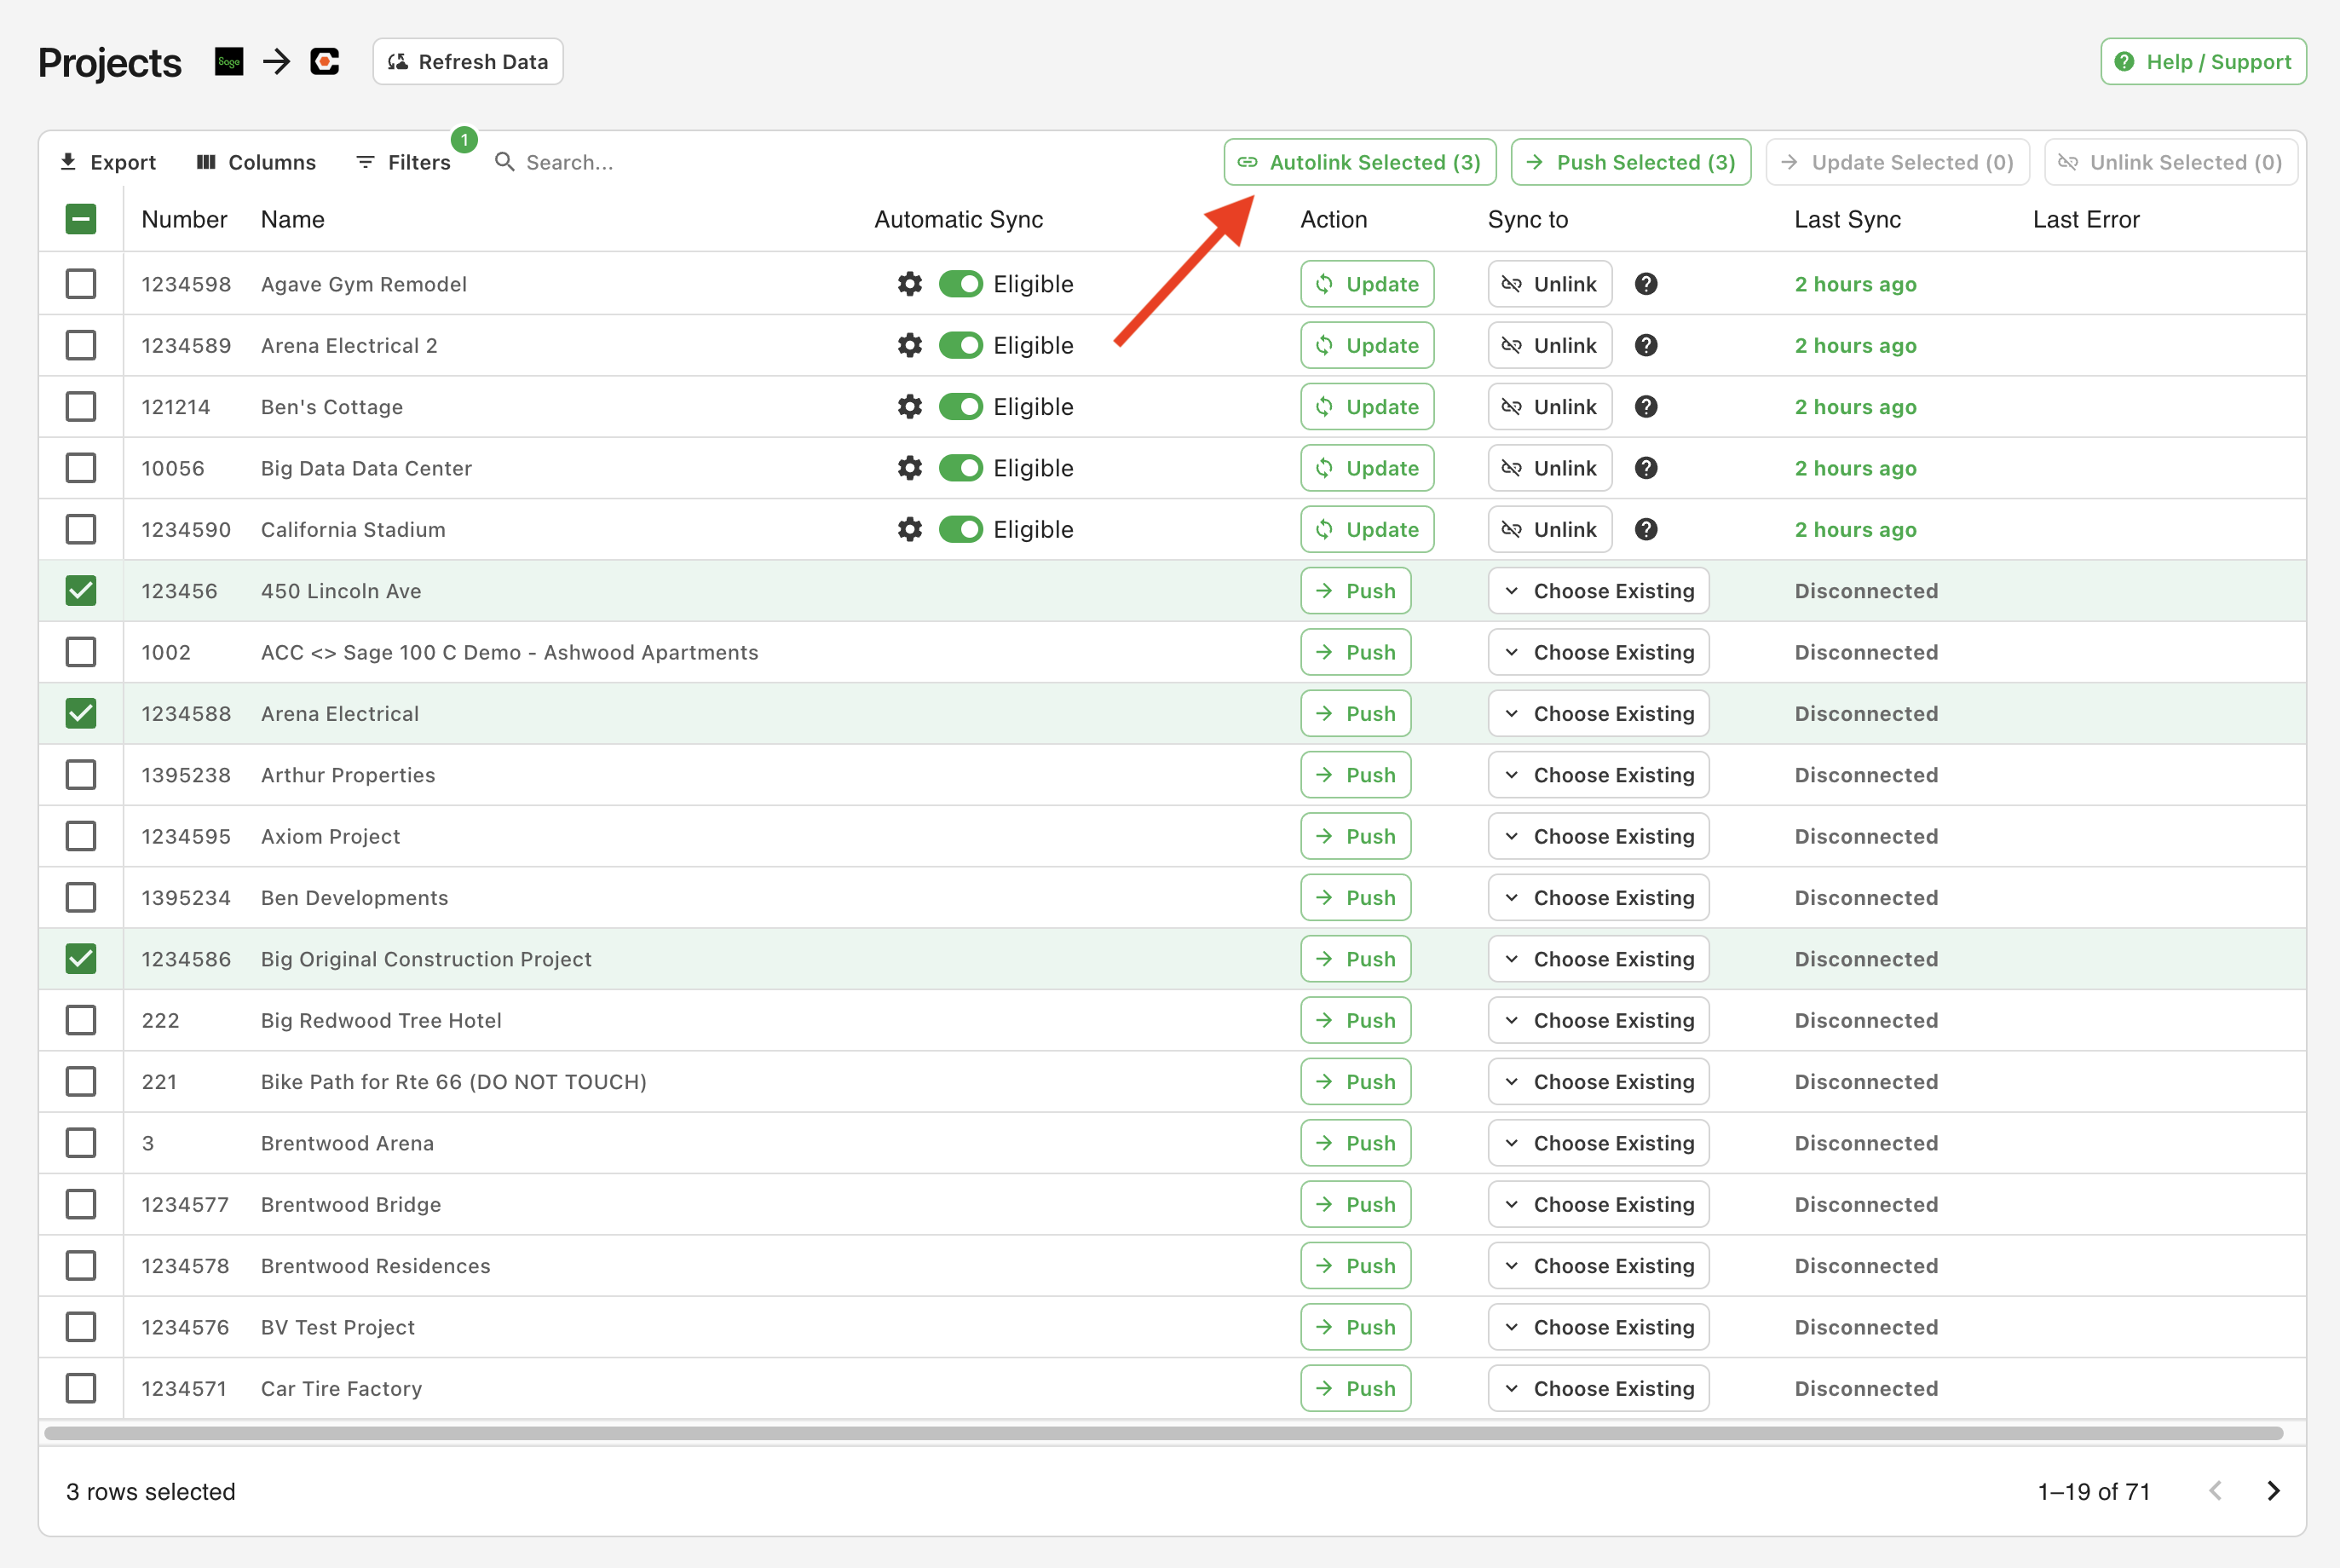Viewport: 2340px width, 1568px height.
Task: Open Help / Support menu
Action: [x=2205, y=60]
